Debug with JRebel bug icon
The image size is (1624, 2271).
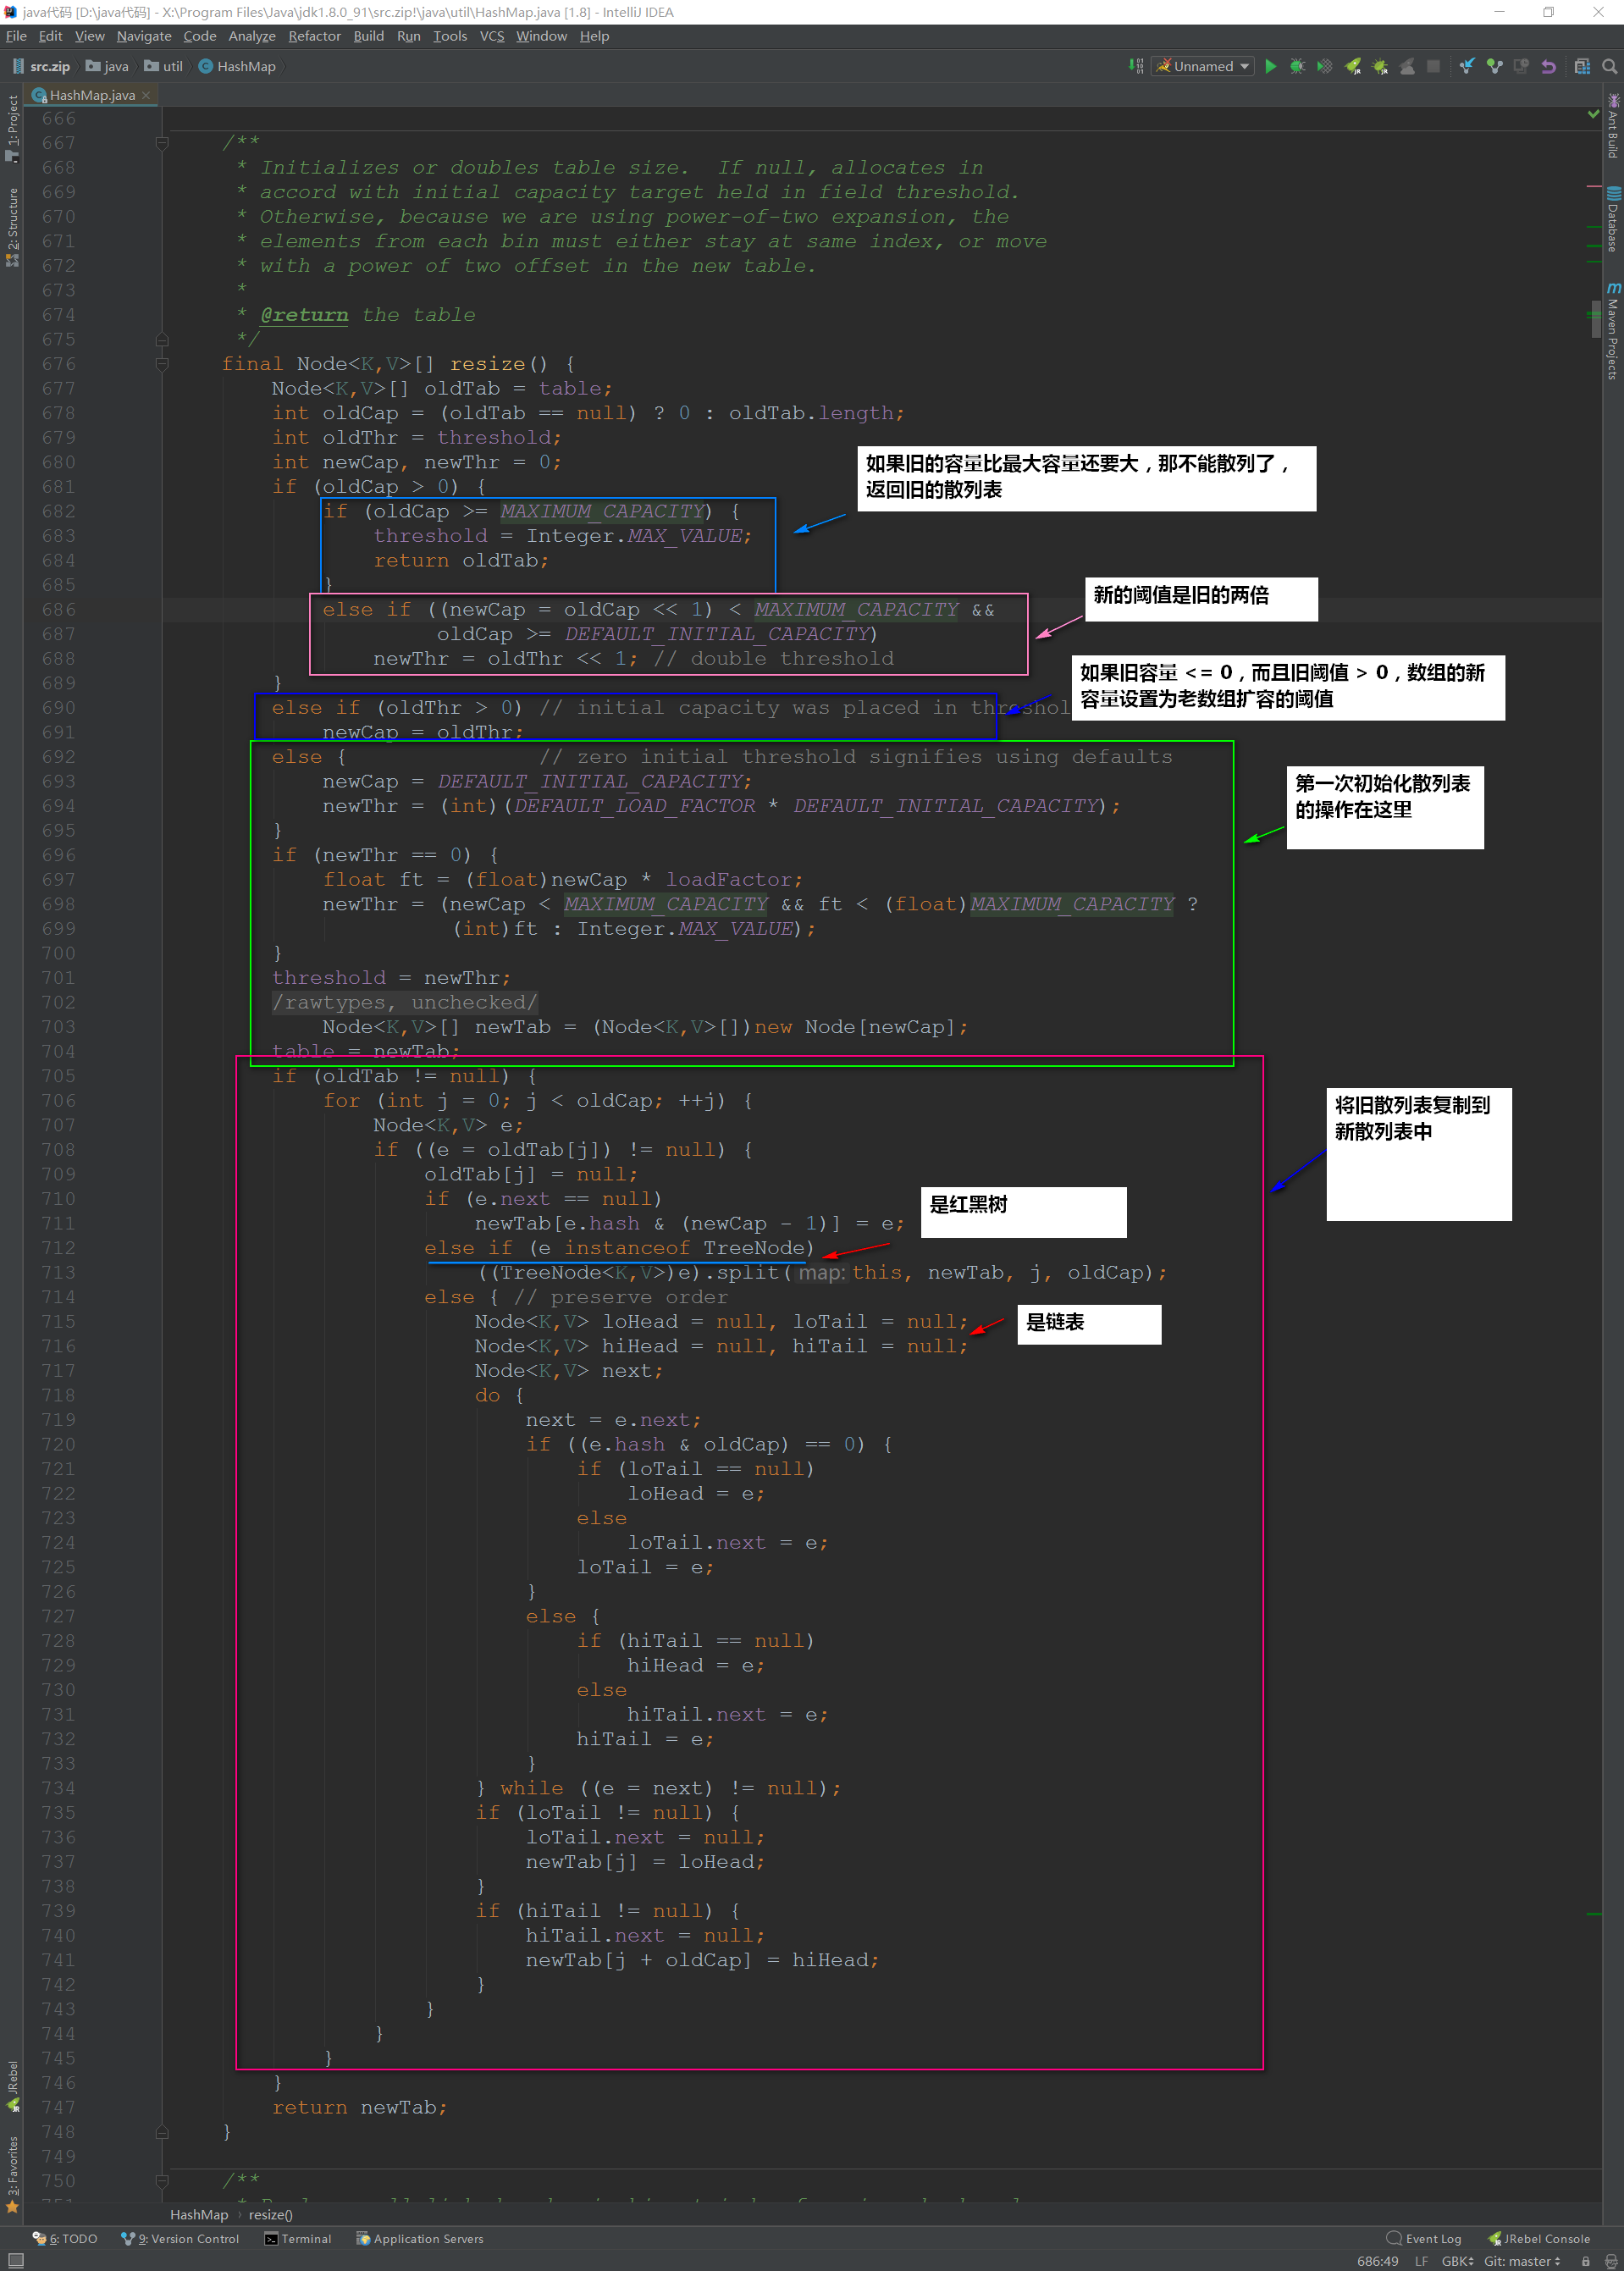coord(1380,66)
